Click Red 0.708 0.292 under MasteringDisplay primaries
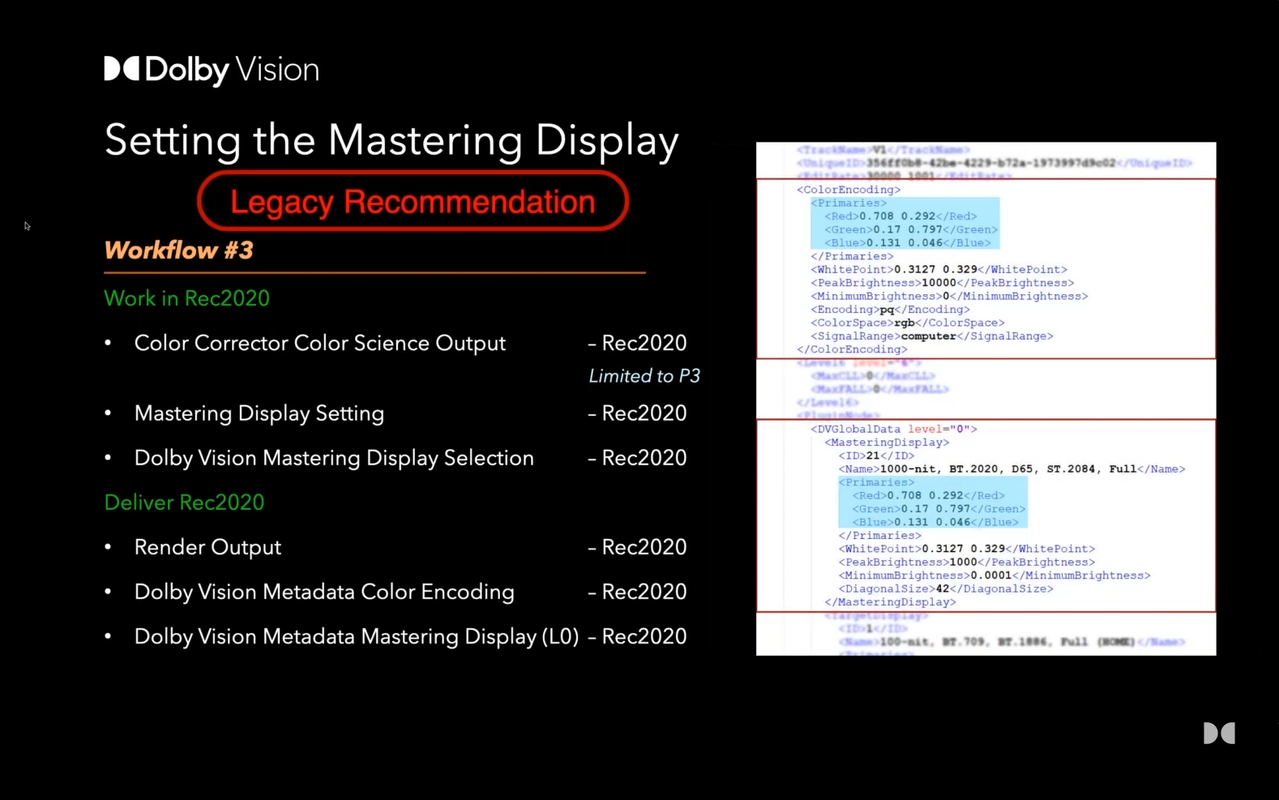This screenshot has width=1279, height=800. (x=928, y=495)
